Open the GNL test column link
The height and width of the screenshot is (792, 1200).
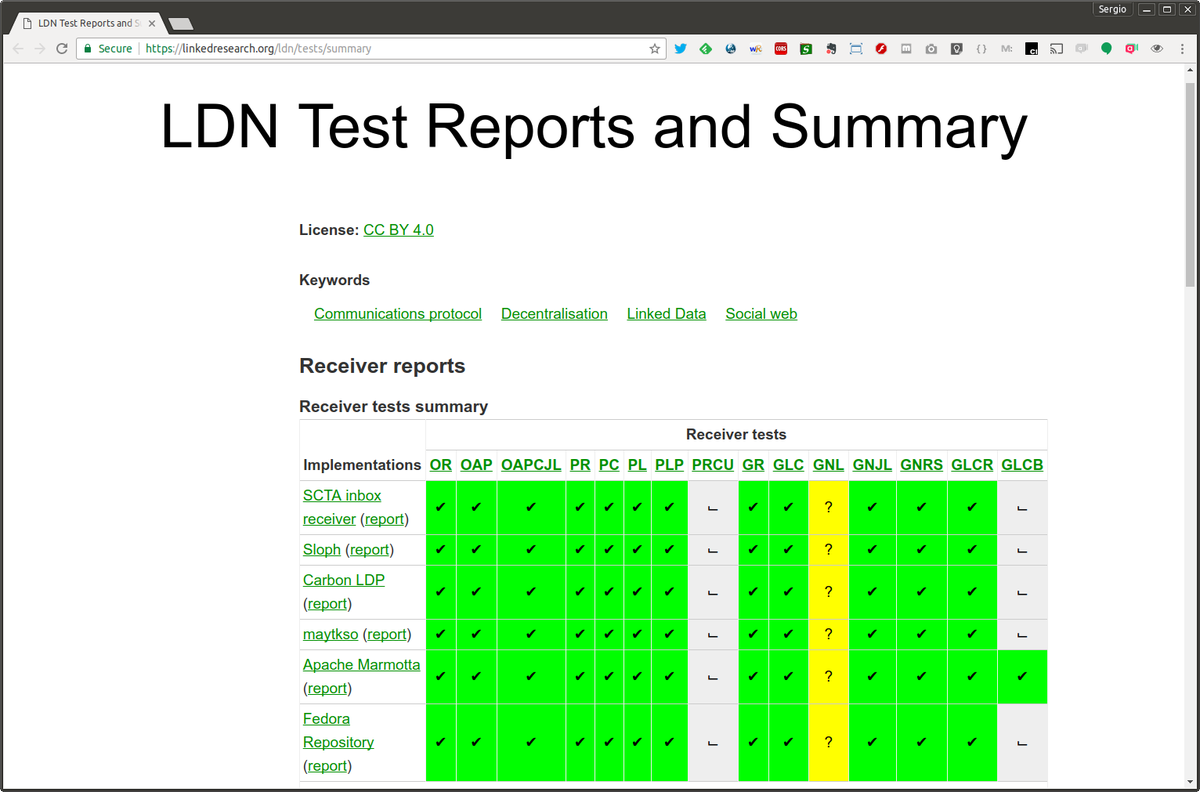coord(829,465)
